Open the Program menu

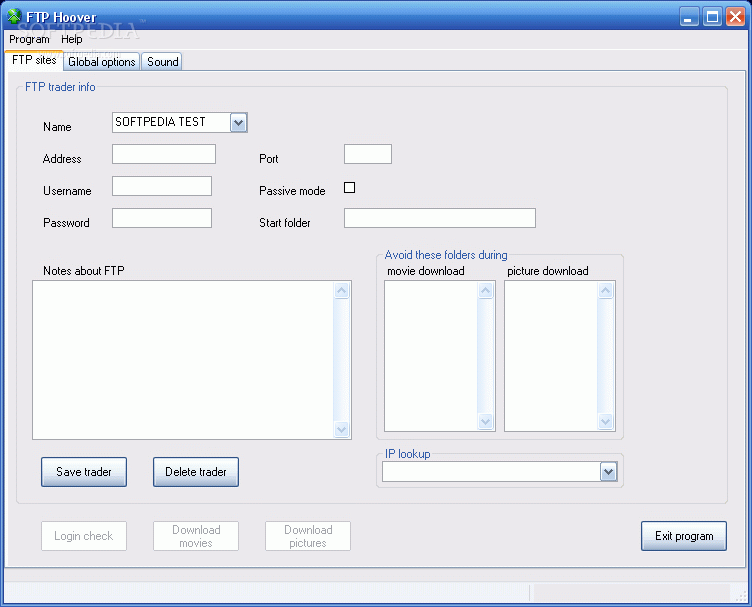click(29, 39)
